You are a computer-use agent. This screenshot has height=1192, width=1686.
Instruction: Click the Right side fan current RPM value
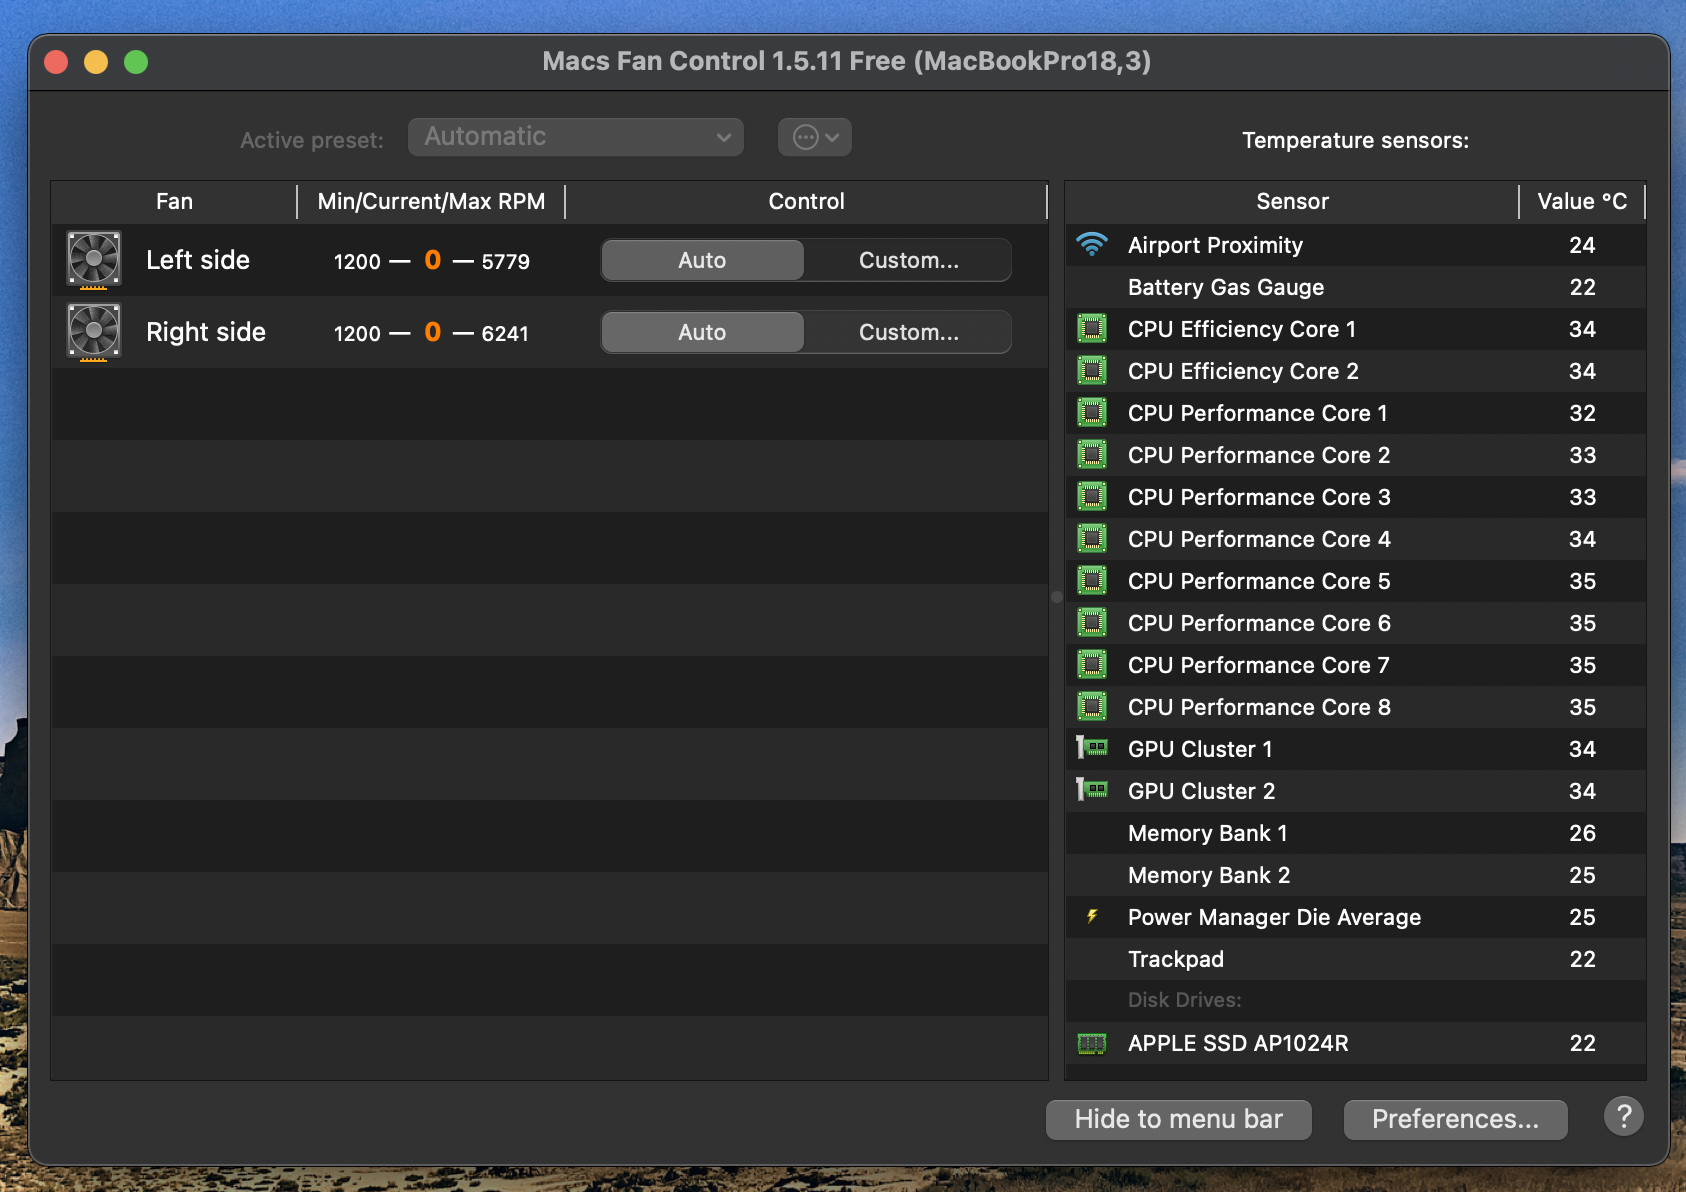pos(433,332)
